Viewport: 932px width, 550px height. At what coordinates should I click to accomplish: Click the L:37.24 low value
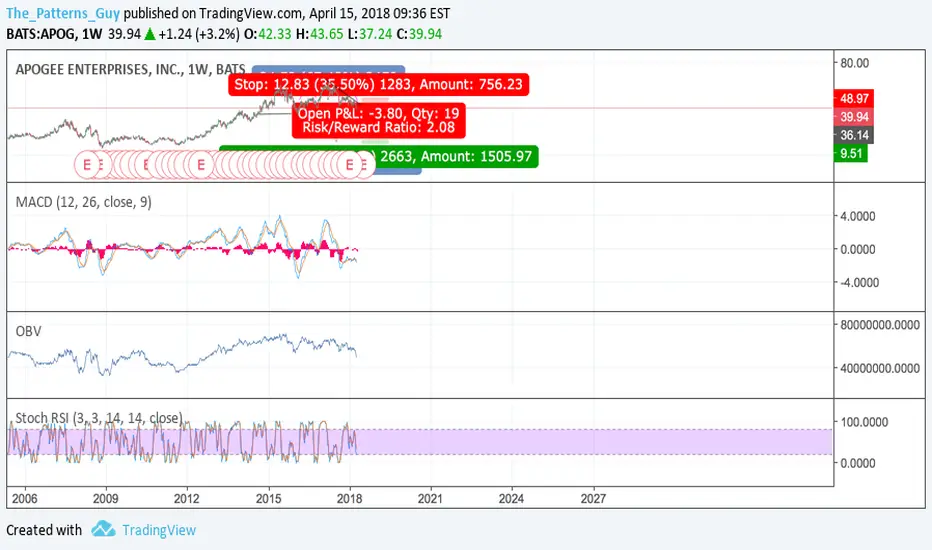tap(370, 34)
